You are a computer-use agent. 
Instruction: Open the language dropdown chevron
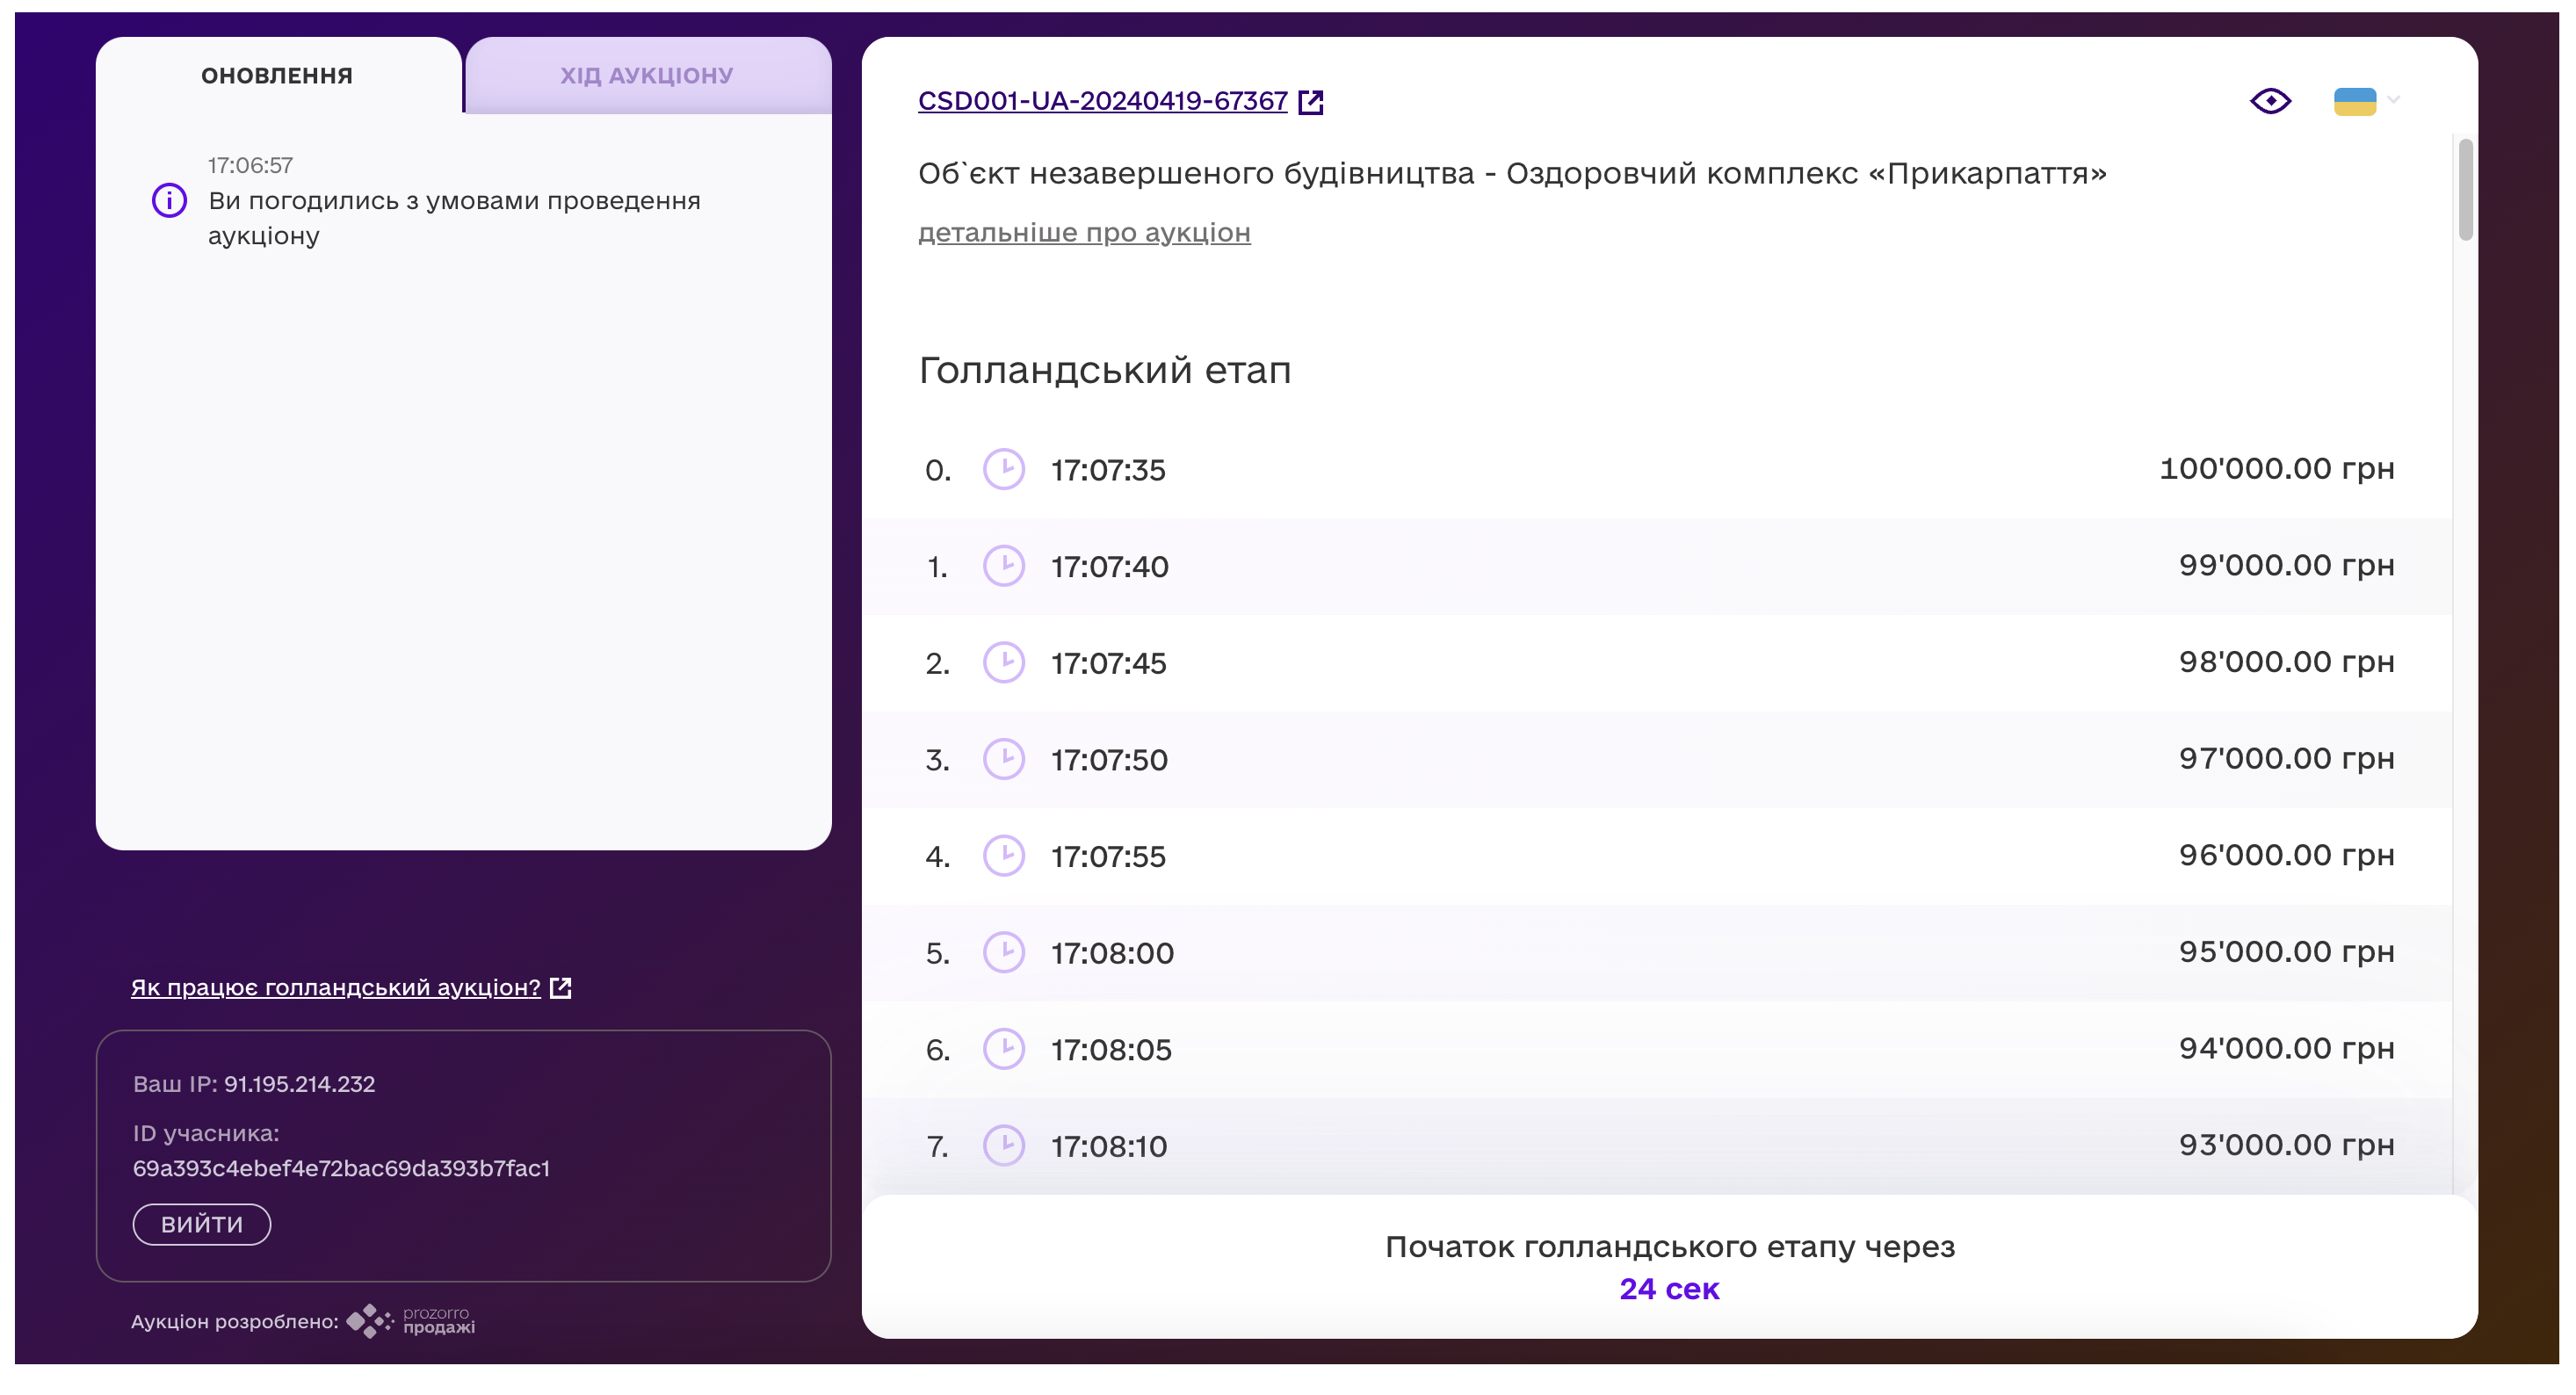(2393, 100)
